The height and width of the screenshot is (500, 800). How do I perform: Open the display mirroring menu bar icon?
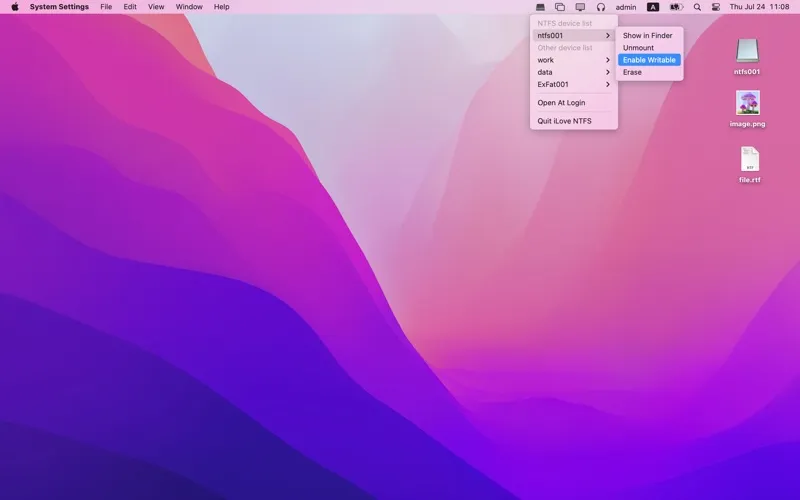tap(580, 7)
